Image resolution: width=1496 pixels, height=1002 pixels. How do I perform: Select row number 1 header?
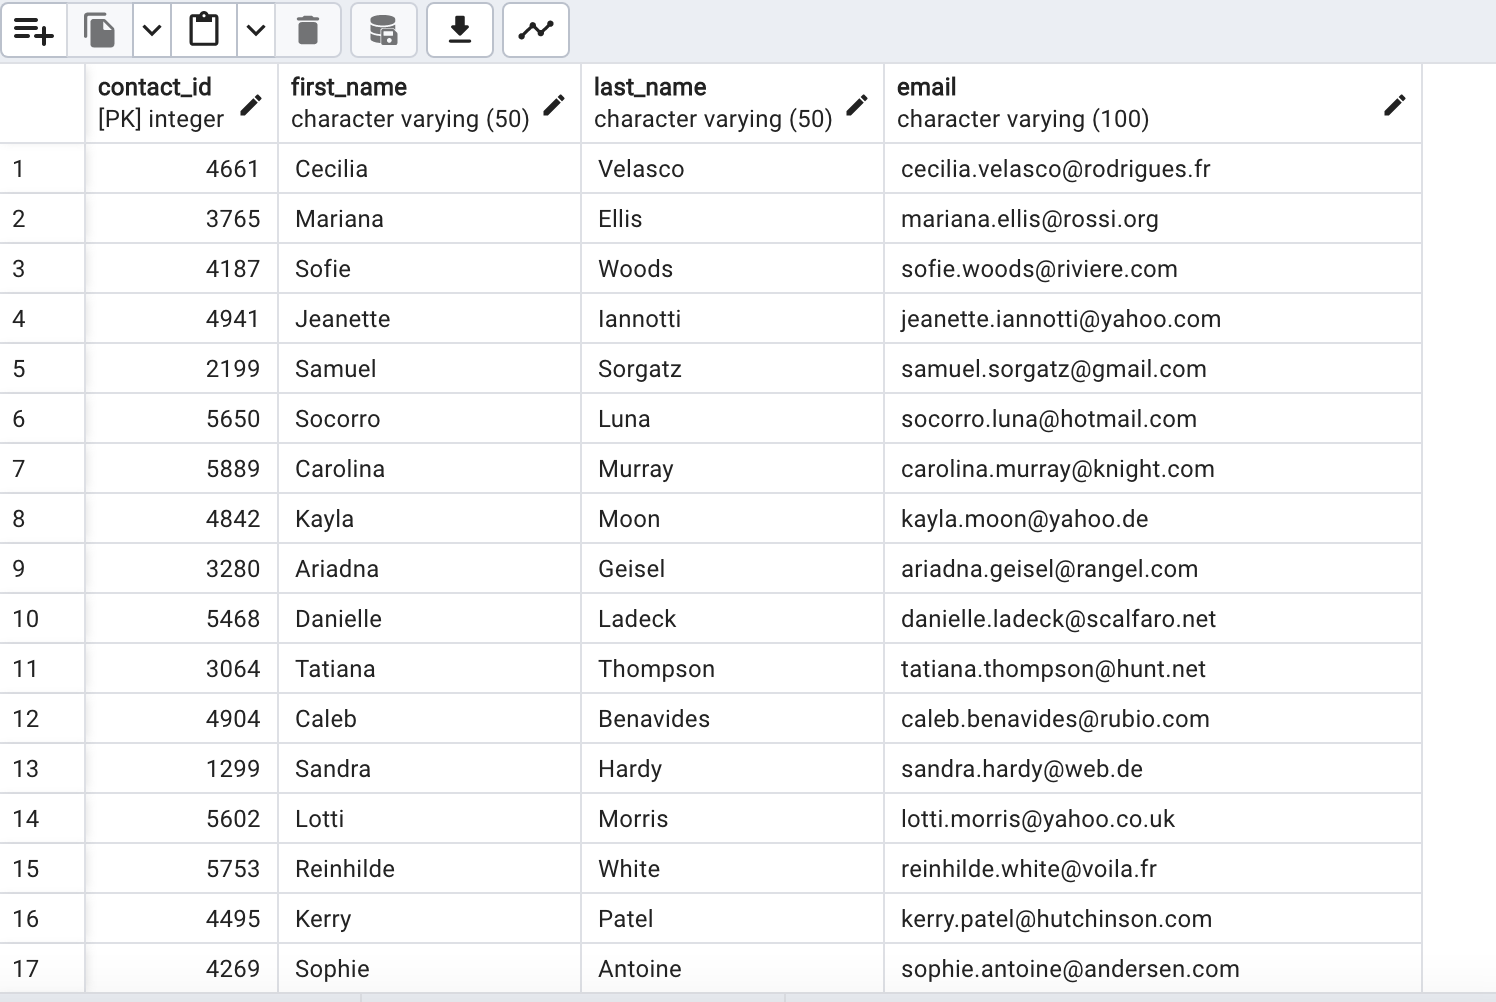tap(42, 169)
